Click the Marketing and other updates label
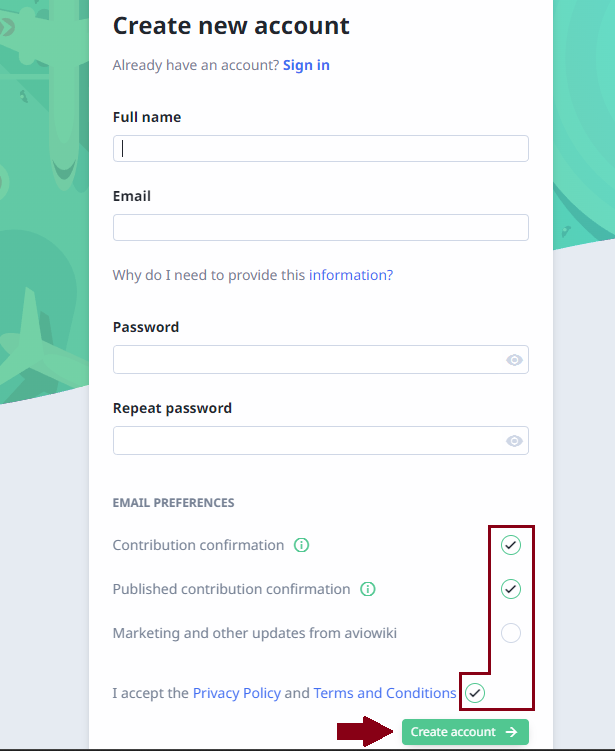Image resolution: width=615 pixels, height=751 pixels. pyautogui.click(x=254, y=633)
